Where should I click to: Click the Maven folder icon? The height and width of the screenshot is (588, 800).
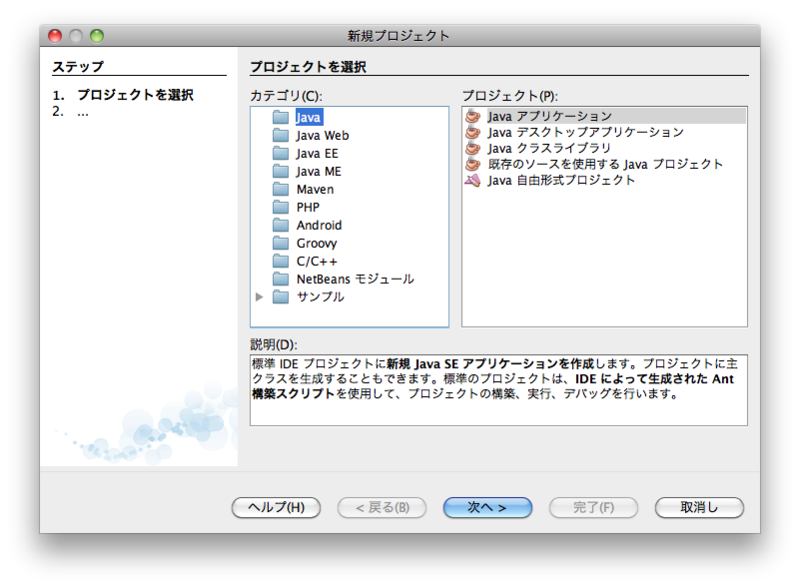pyautogui.click(x=281, y=189)
